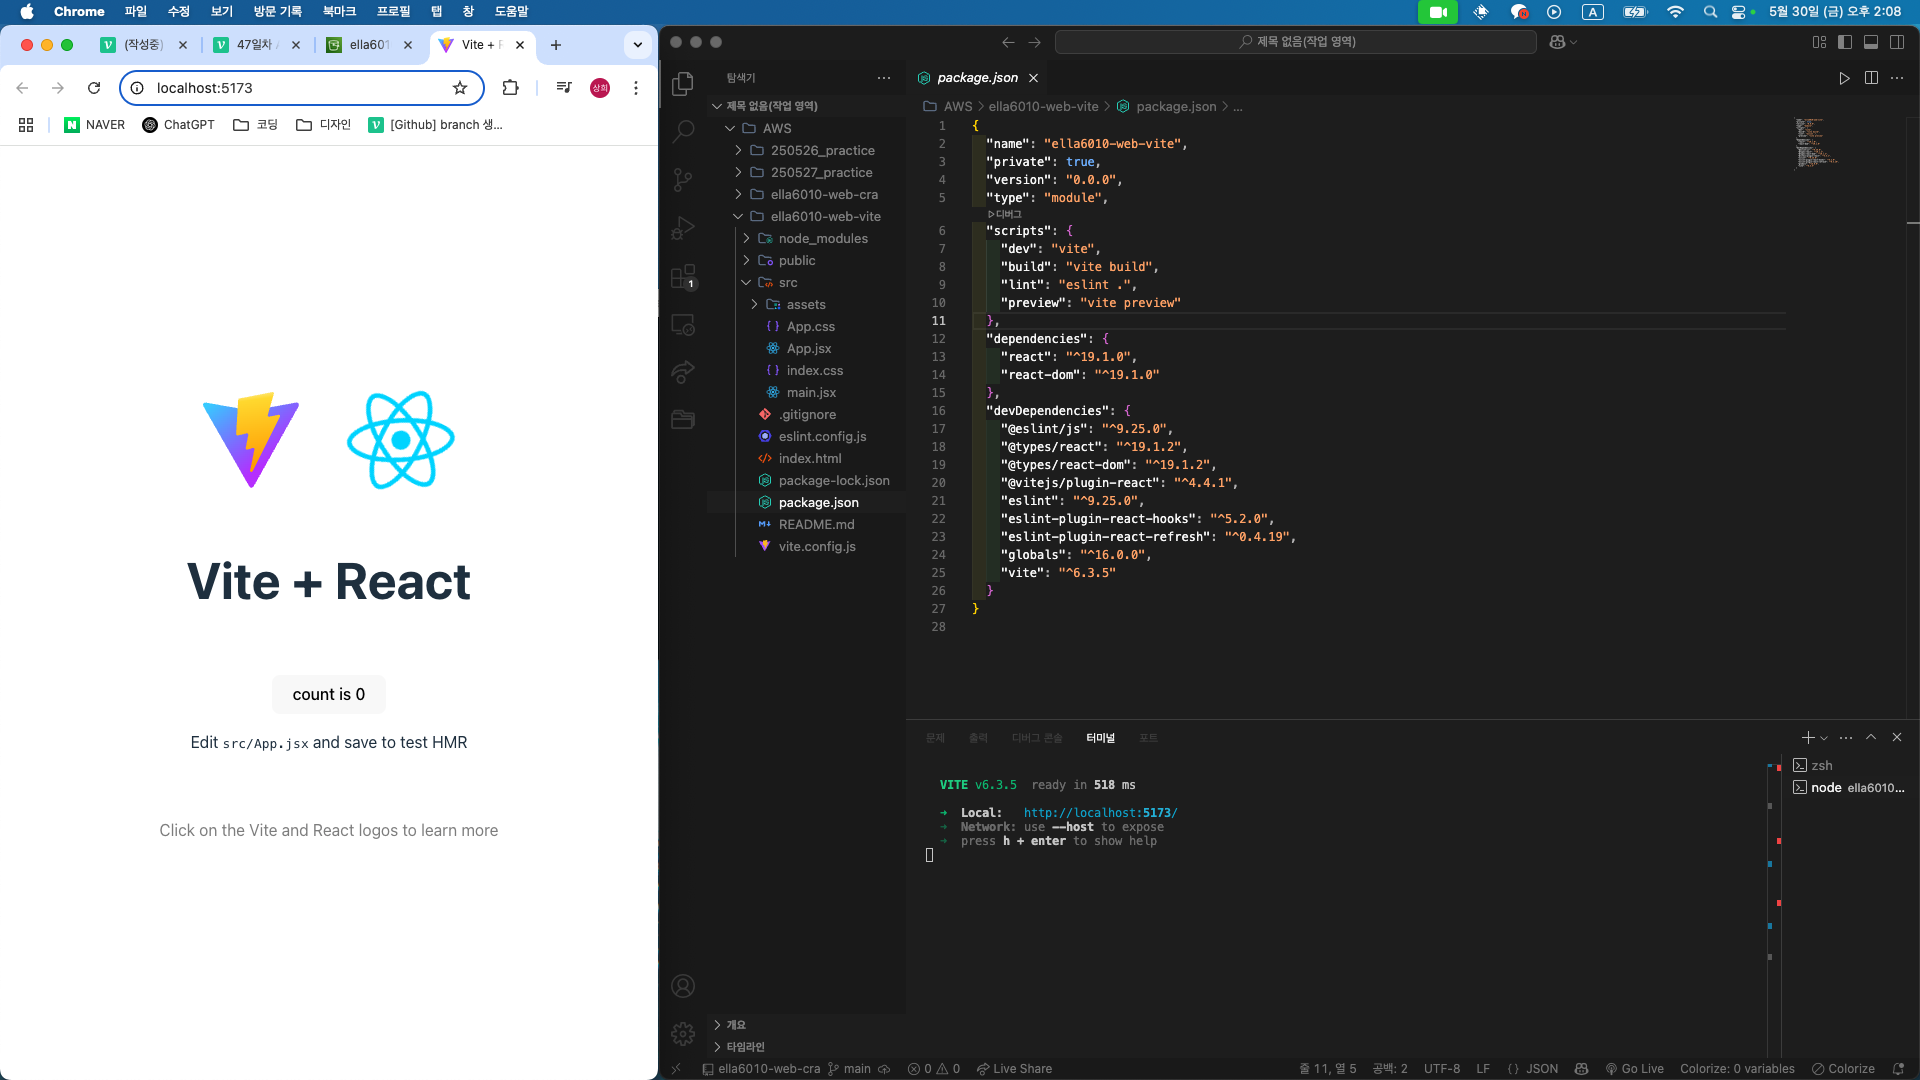Open the NAVER bookmark
The height and width of the screenshot is (1080, 1920).
pos(95,125)
